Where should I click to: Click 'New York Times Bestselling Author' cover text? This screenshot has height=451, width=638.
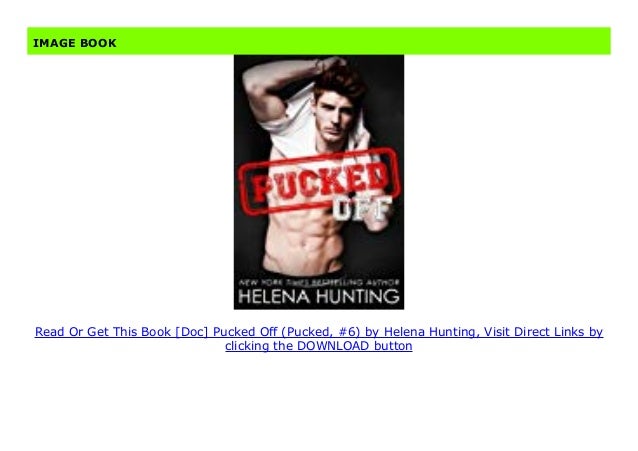coord(319,282)
